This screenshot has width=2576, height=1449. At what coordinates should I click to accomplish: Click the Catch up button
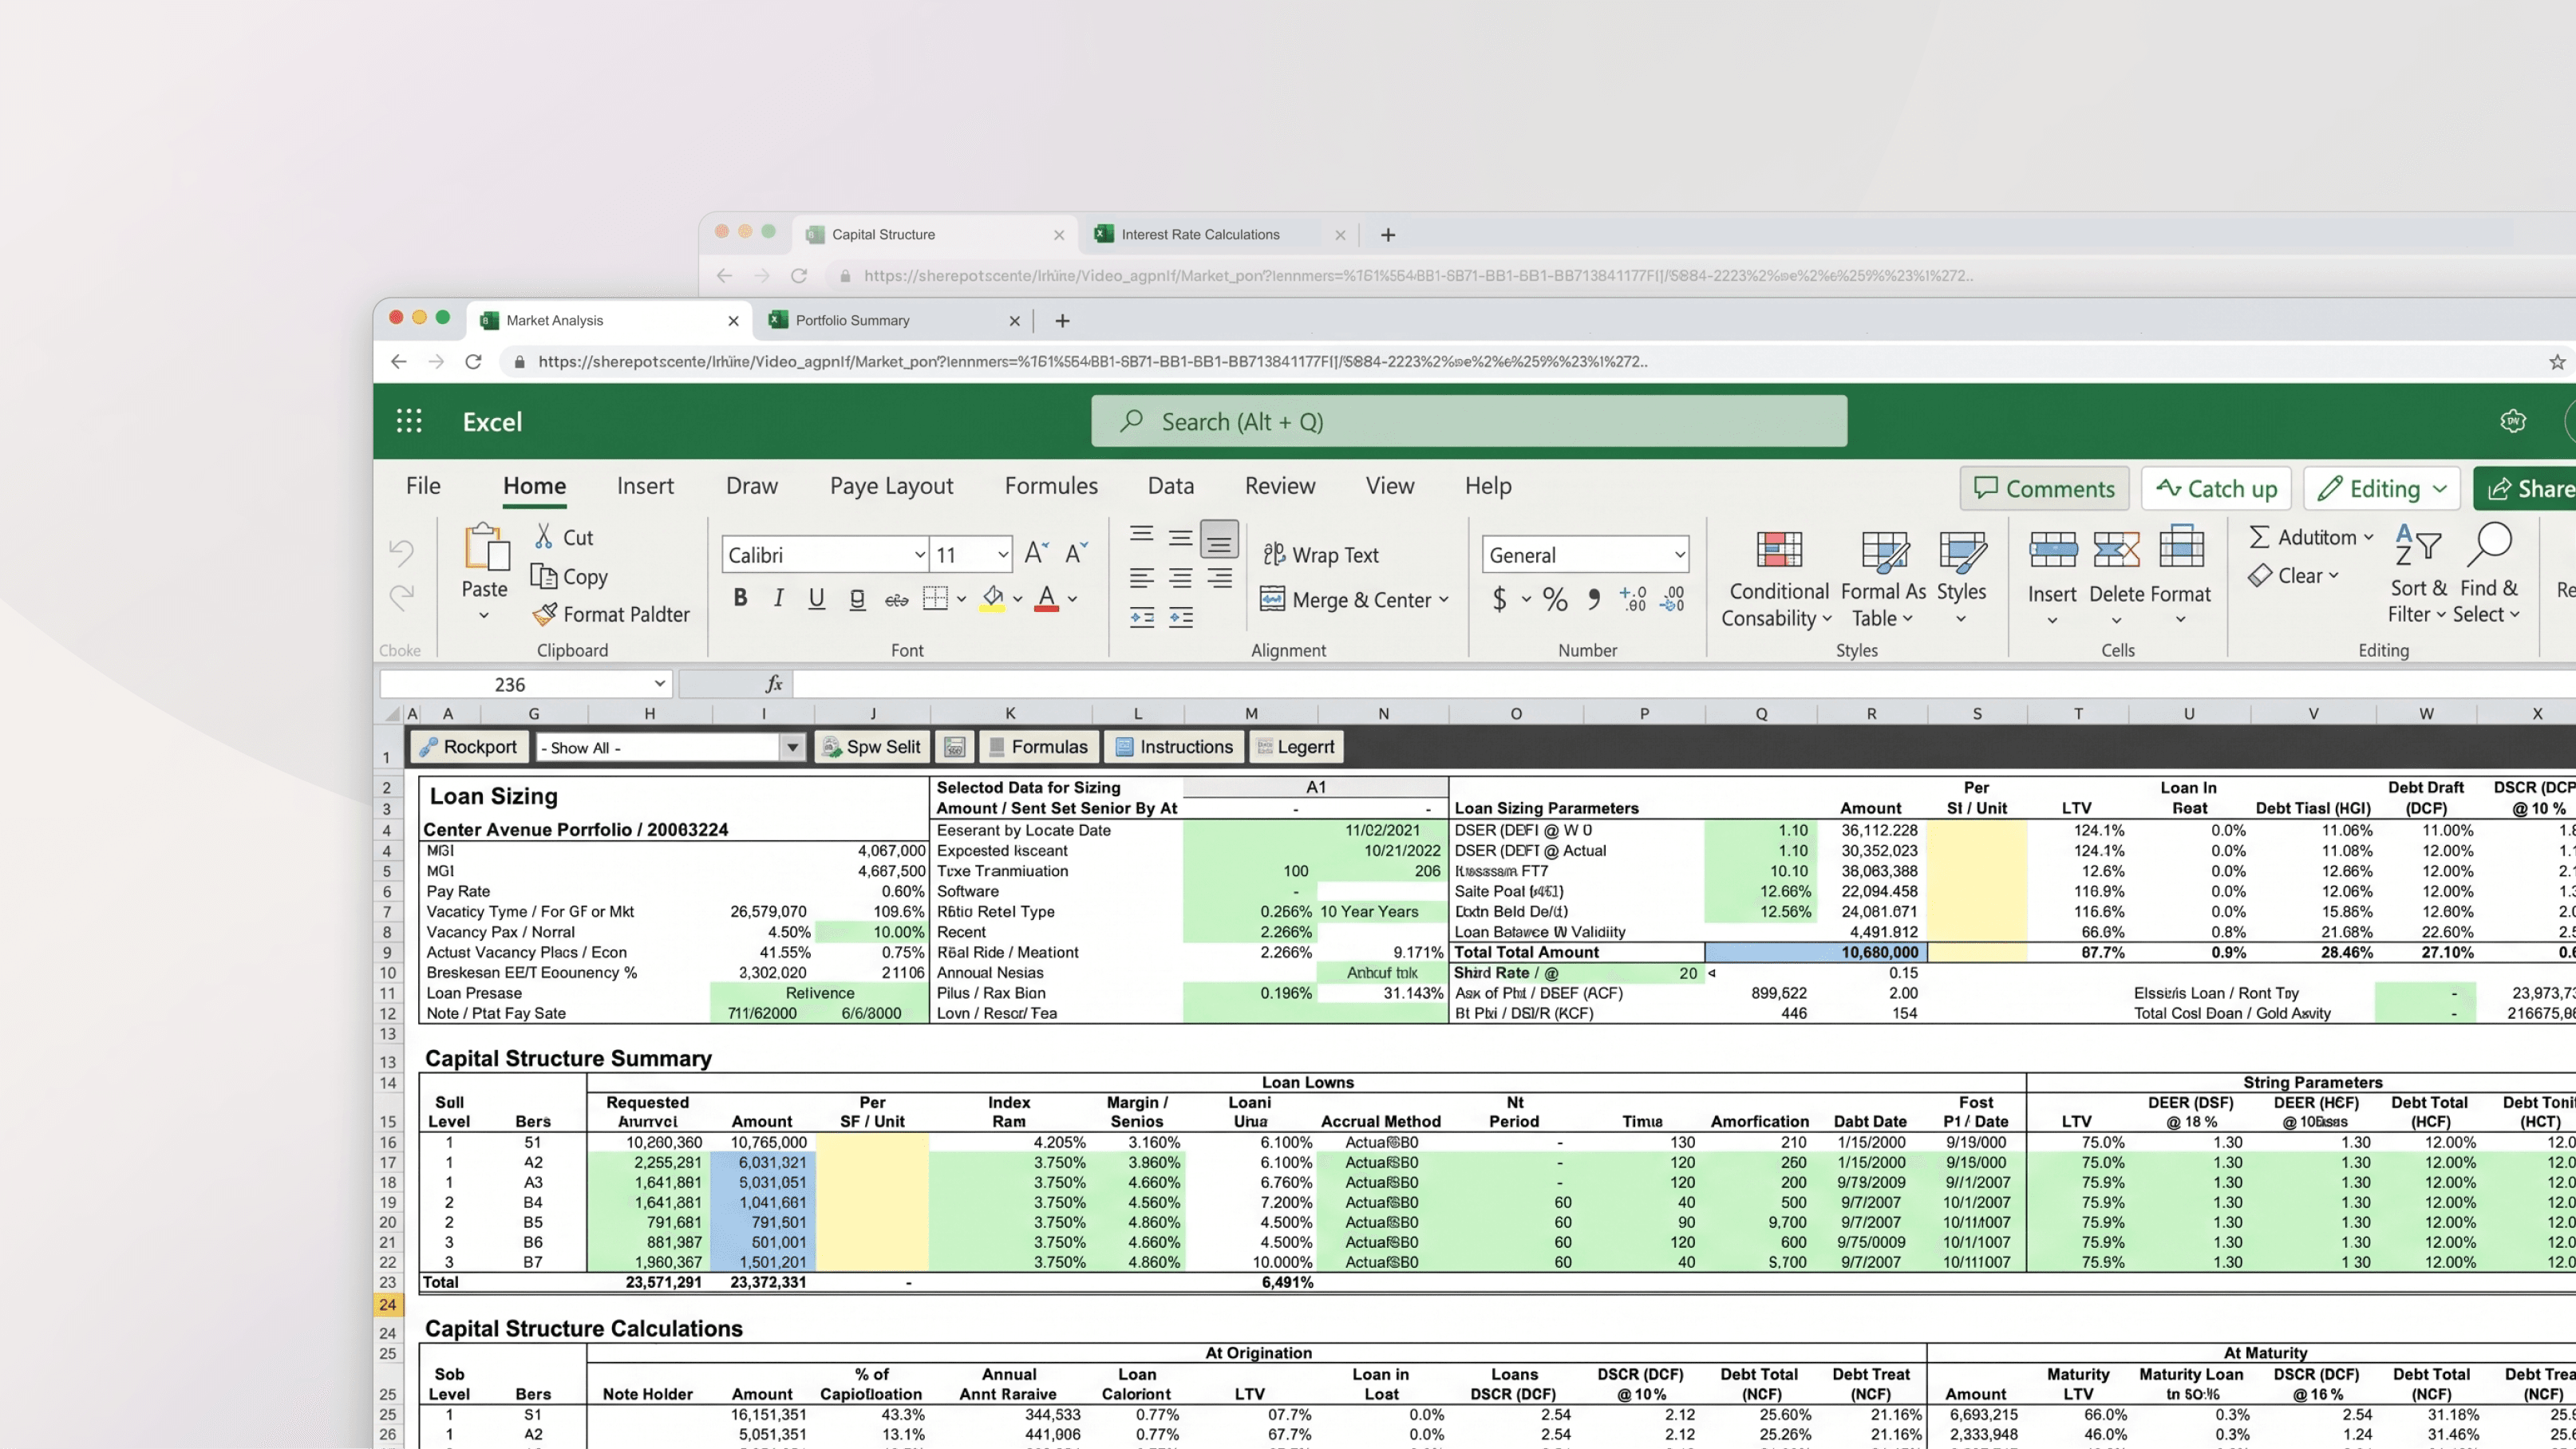pyautogui.click(x=2216, y=488)
